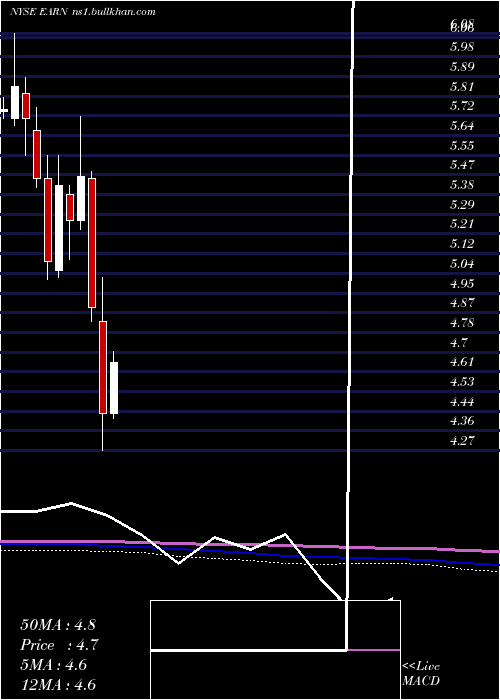Screen dimensions: 500x700
Task: Select the 4.95 price axis label
Action: pos(462,284)
